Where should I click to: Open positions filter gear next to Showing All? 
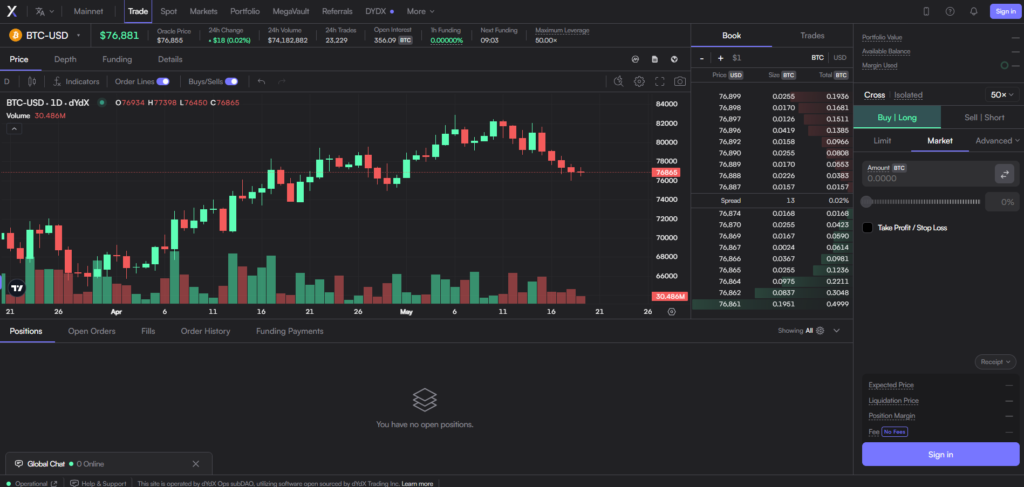820,331
